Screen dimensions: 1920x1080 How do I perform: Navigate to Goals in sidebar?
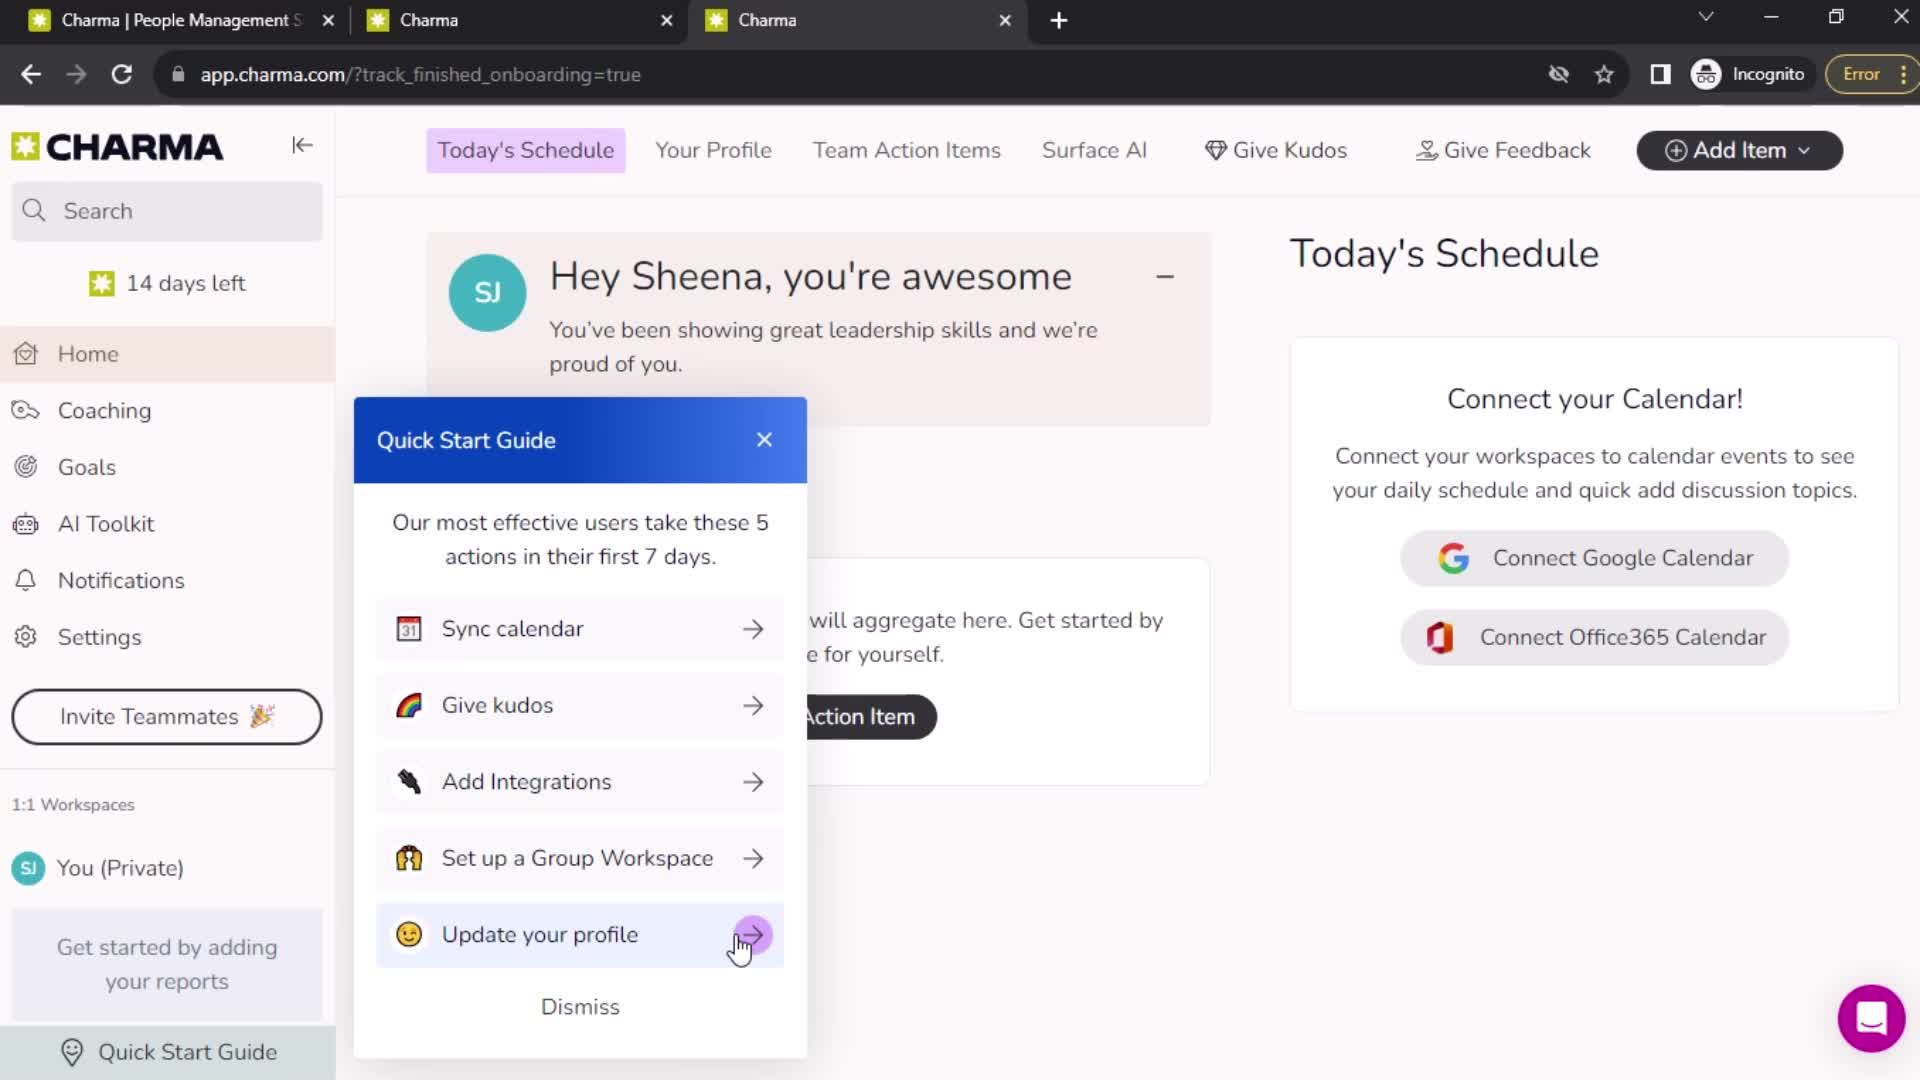[87, 467]
